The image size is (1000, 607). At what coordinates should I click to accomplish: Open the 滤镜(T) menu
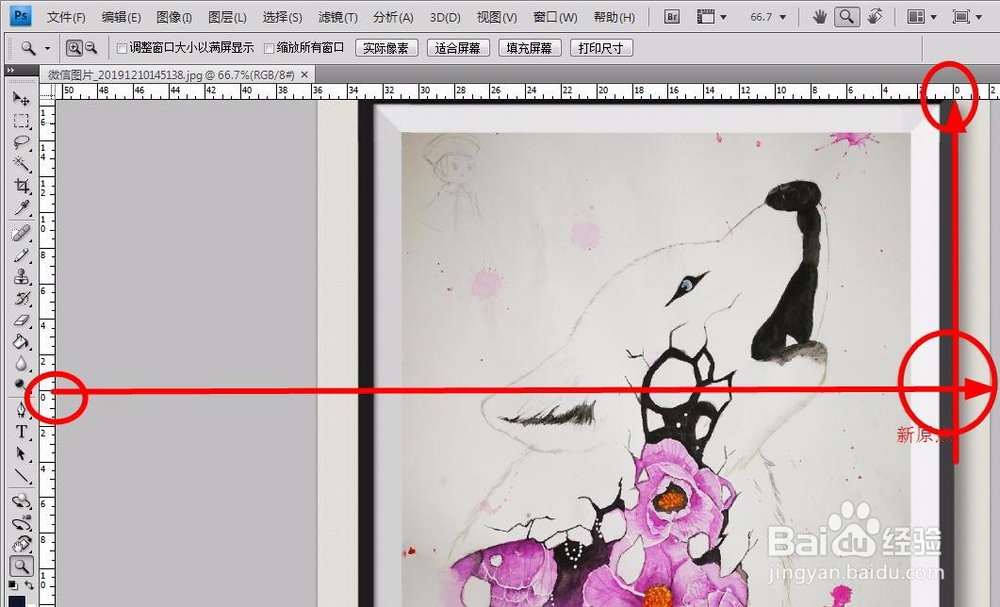click(338, 17)
